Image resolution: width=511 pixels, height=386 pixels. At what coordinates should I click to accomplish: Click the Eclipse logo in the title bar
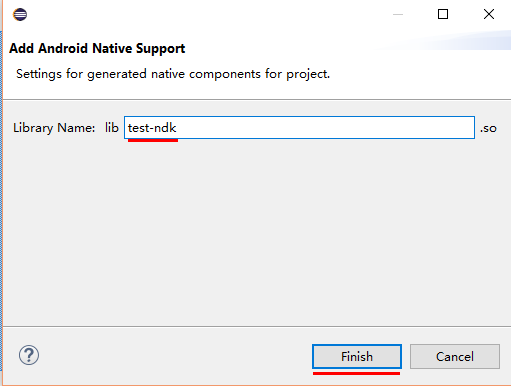coord(20,14)
